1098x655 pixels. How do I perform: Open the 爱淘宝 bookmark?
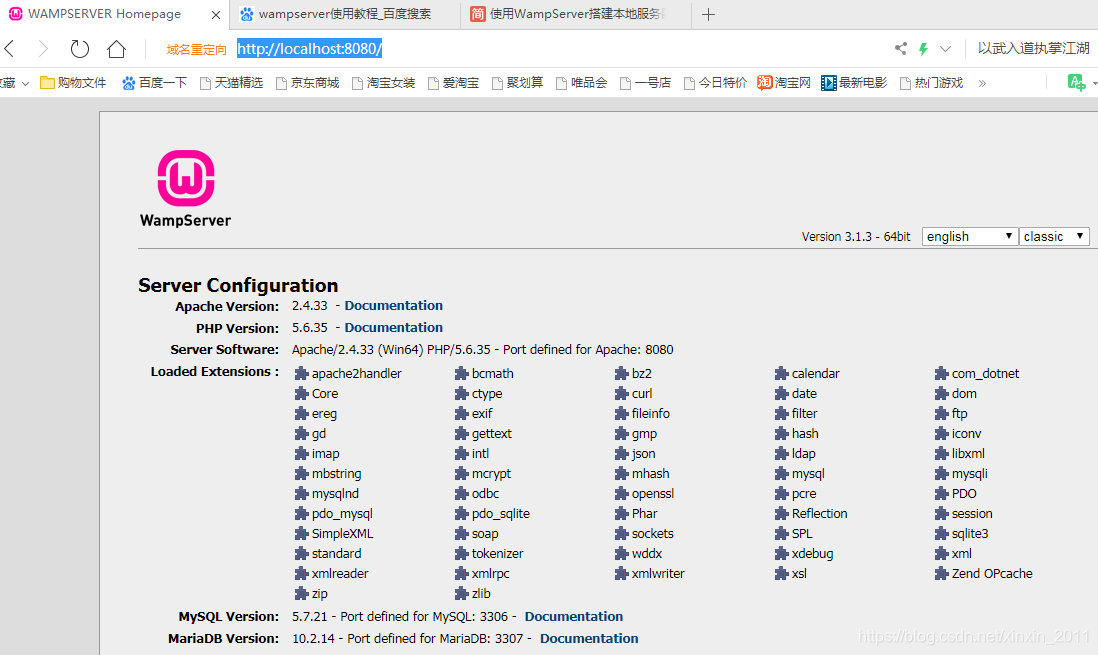[x=453, y=83]
